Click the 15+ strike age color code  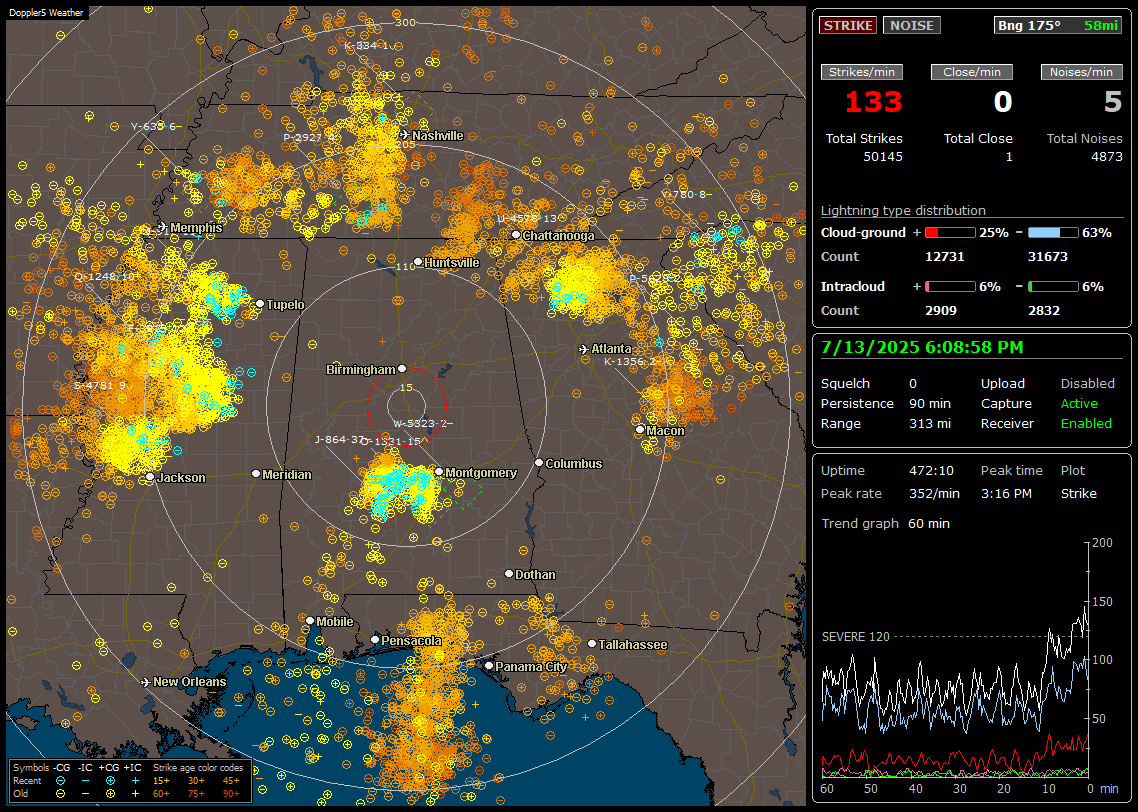(161, 781)
